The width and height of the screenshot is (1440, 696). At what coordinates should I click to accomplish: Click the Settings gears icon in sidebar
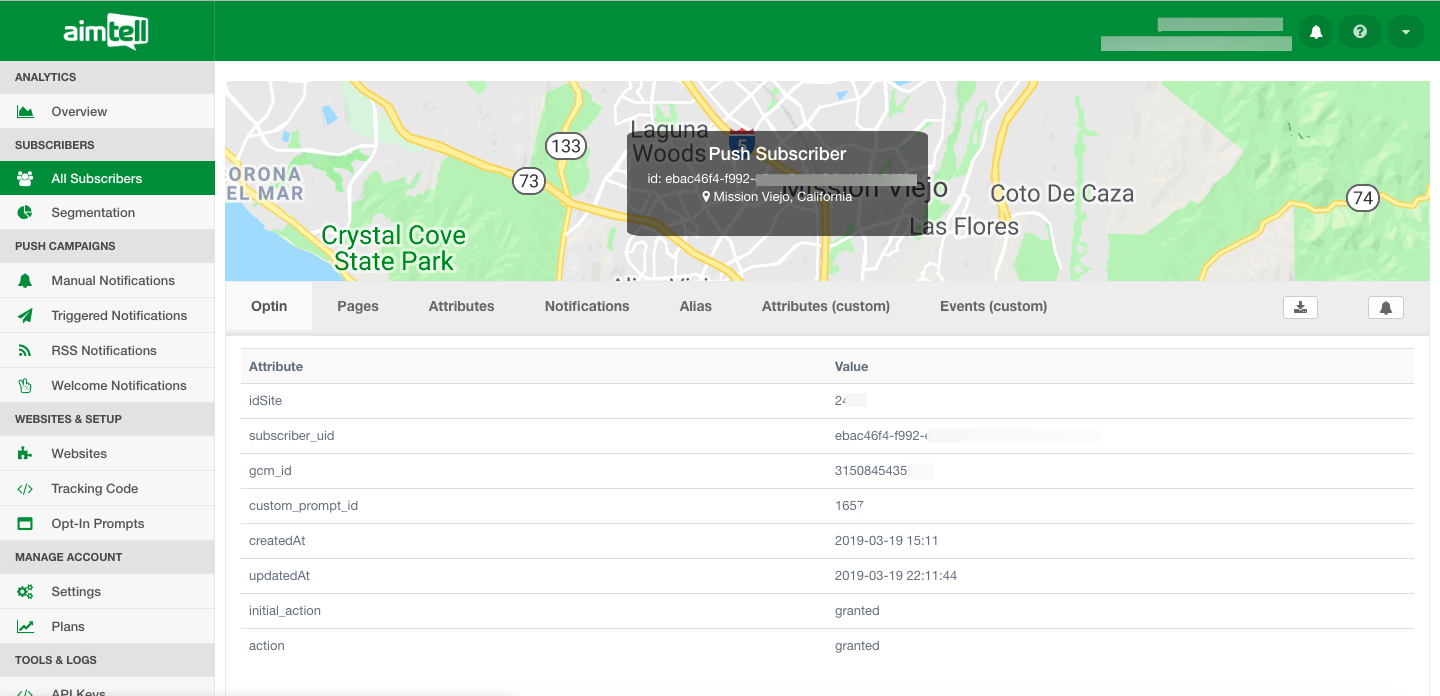25,592
